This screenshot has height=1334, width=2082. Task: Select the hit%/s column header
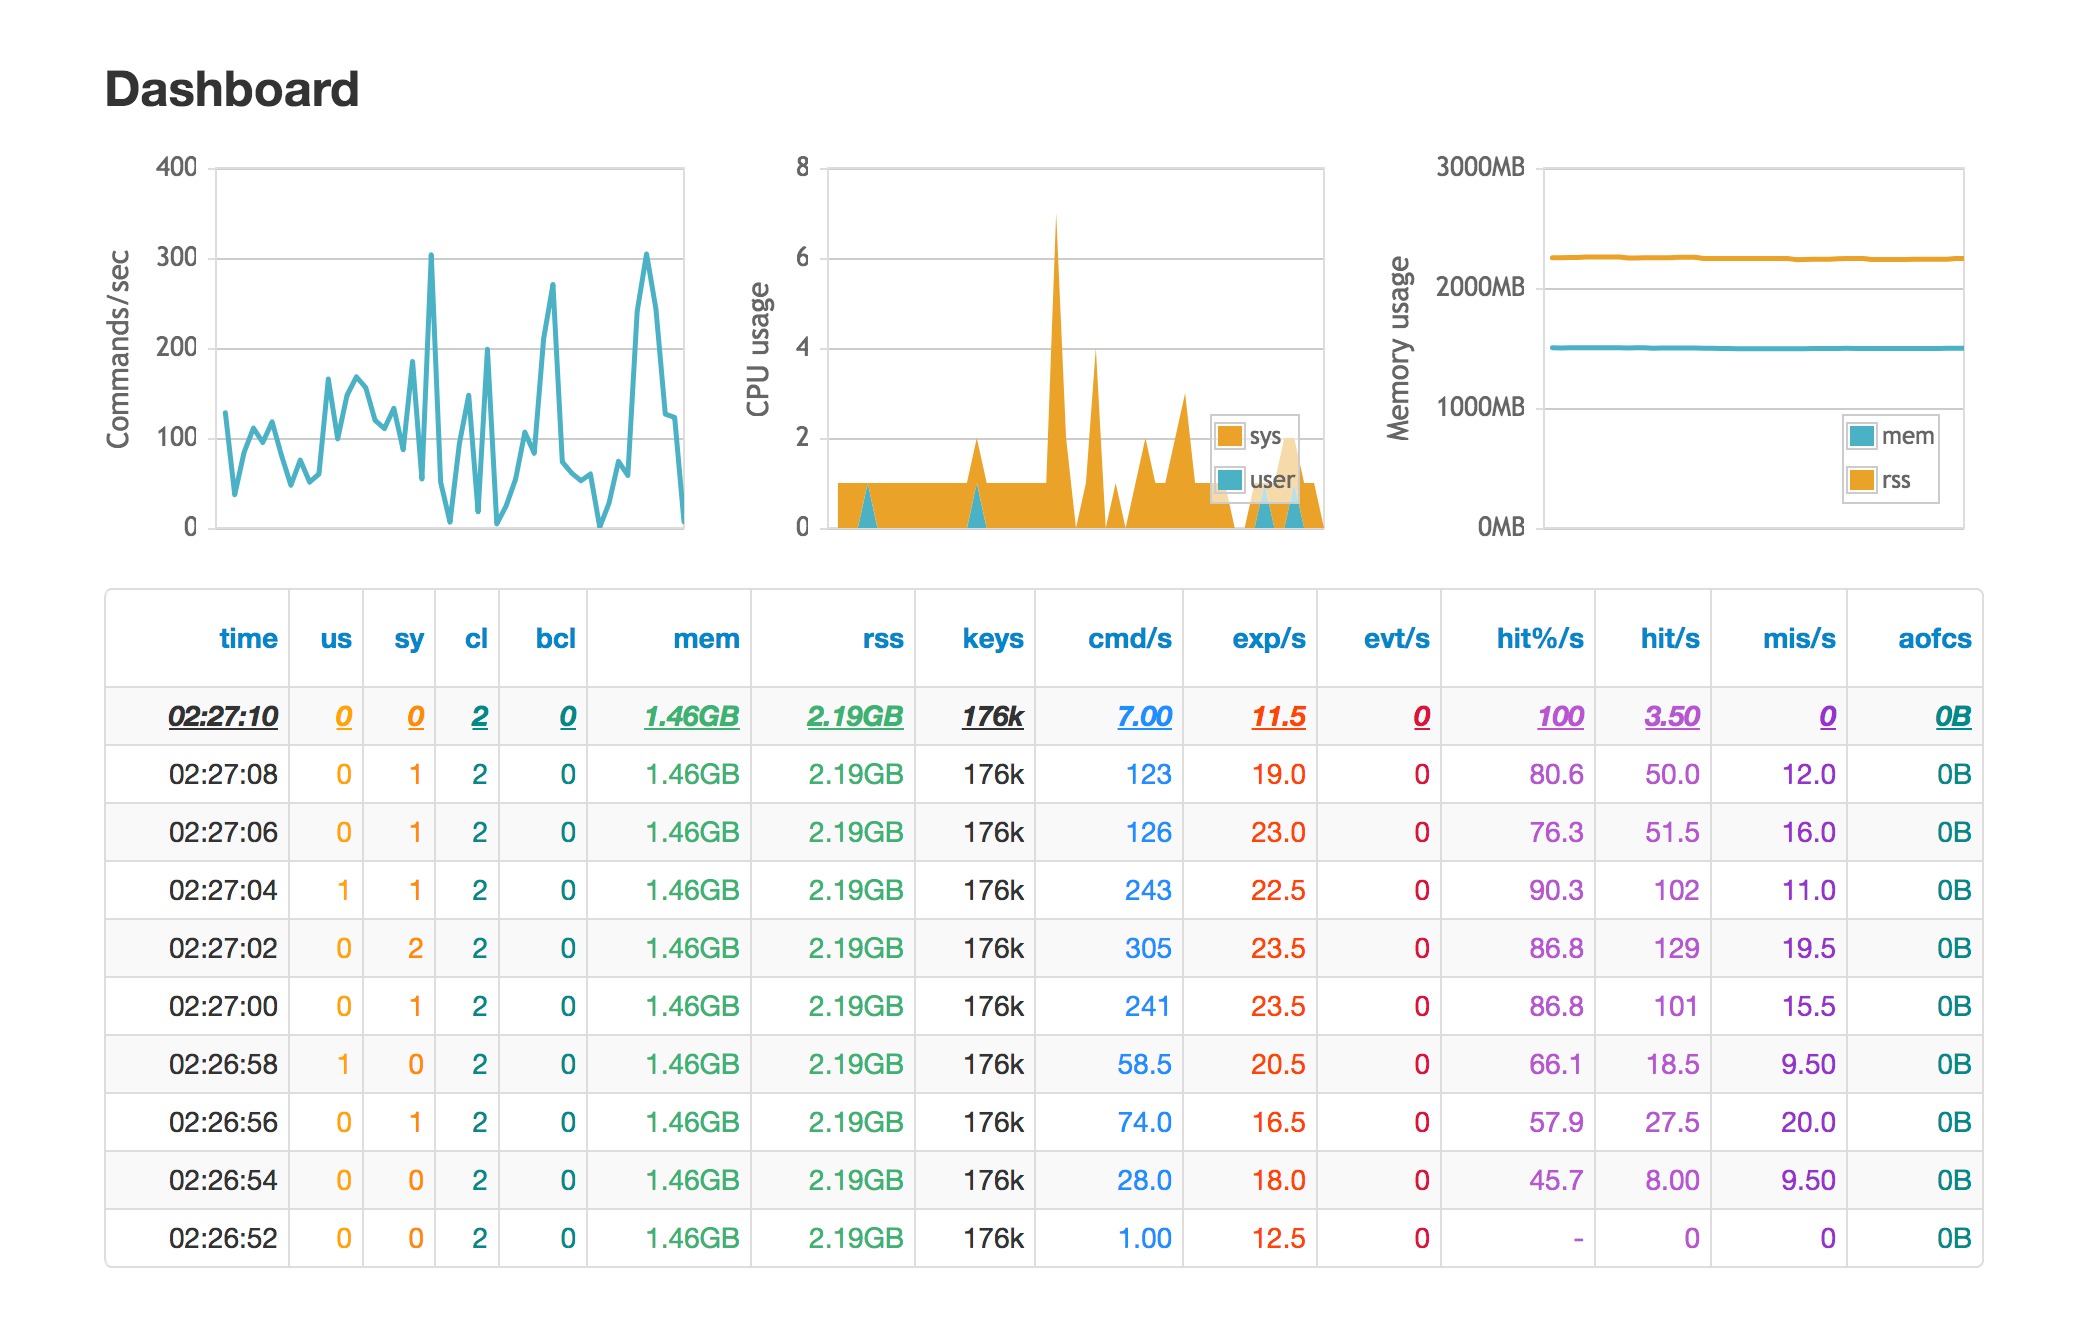click(x=1539, y=638)
